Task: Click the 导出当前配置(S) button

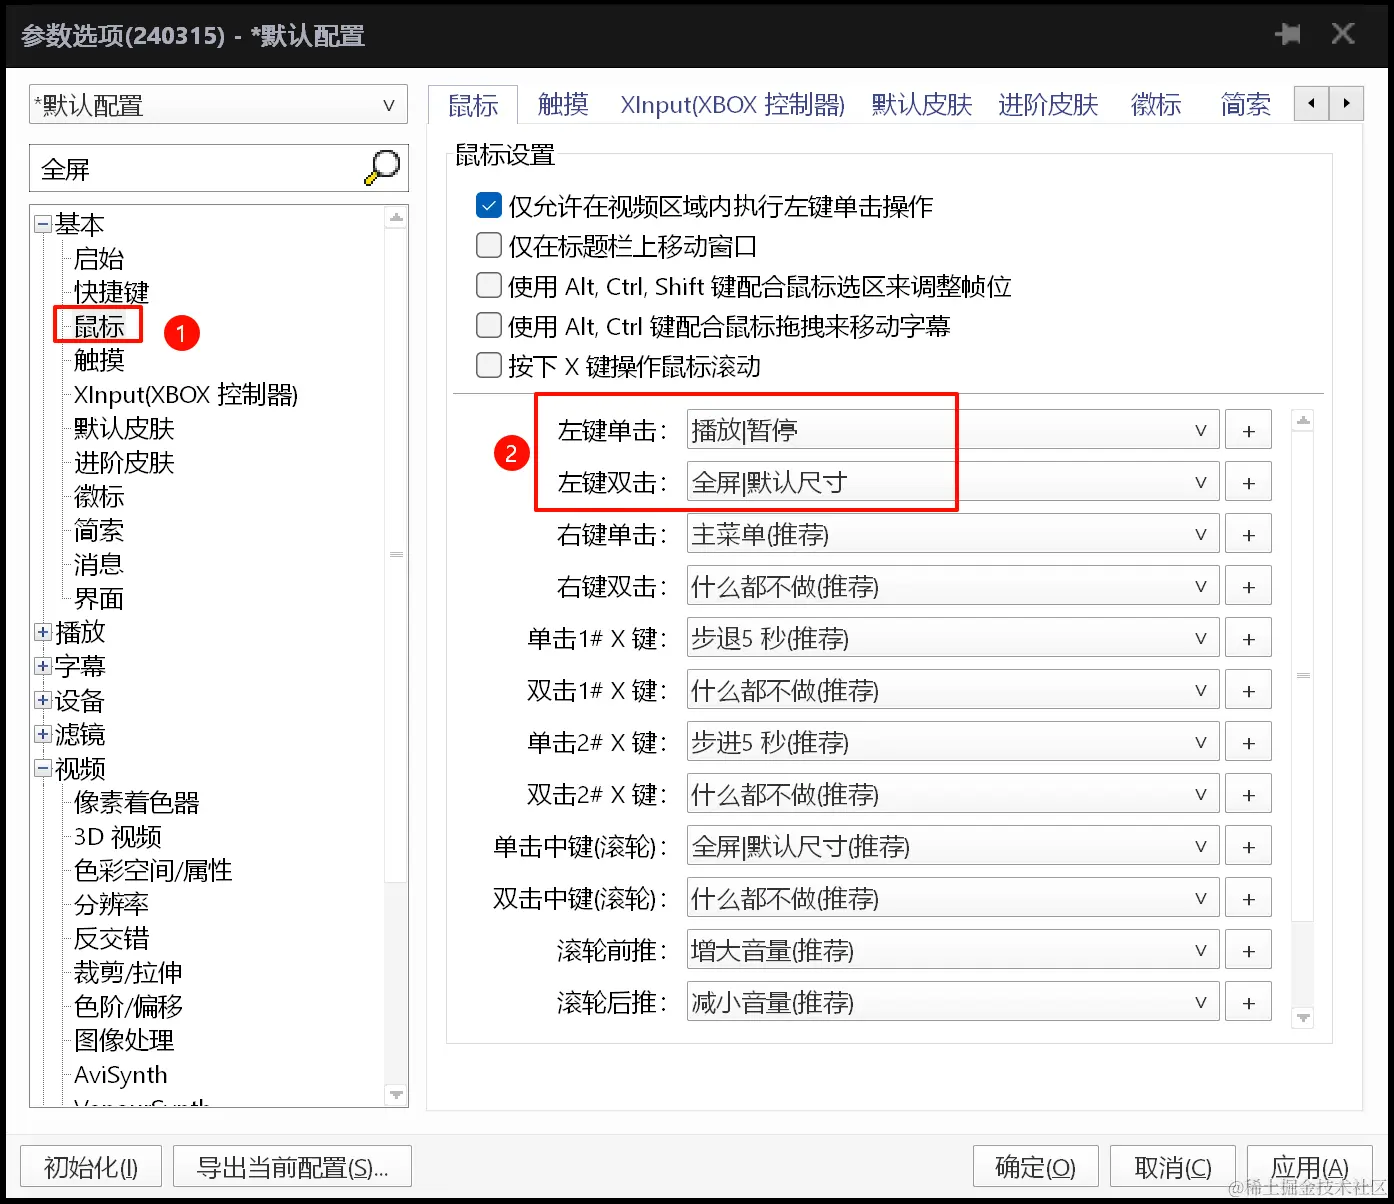Action: [292, 1166]
